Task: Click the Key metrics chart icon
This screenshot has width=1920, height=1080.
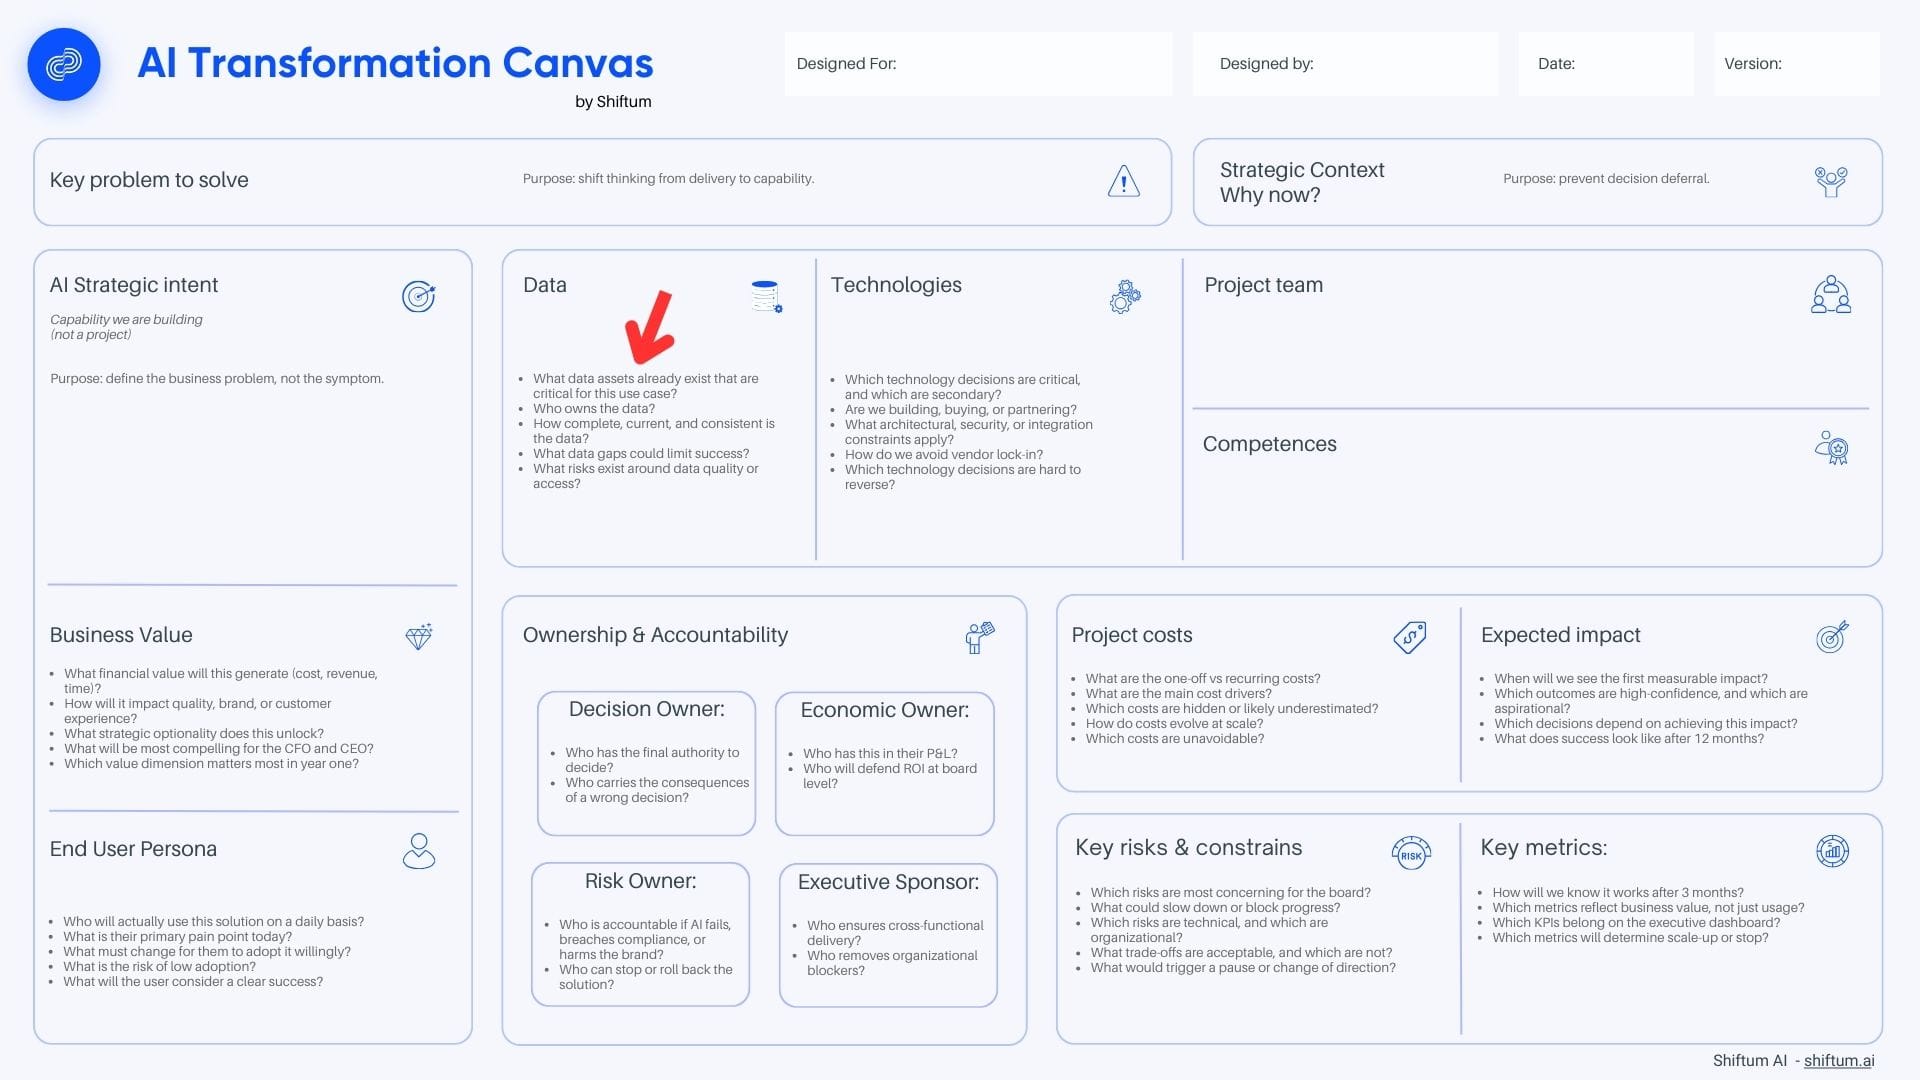Action: pyautogui.click(x=1832, y=851)
